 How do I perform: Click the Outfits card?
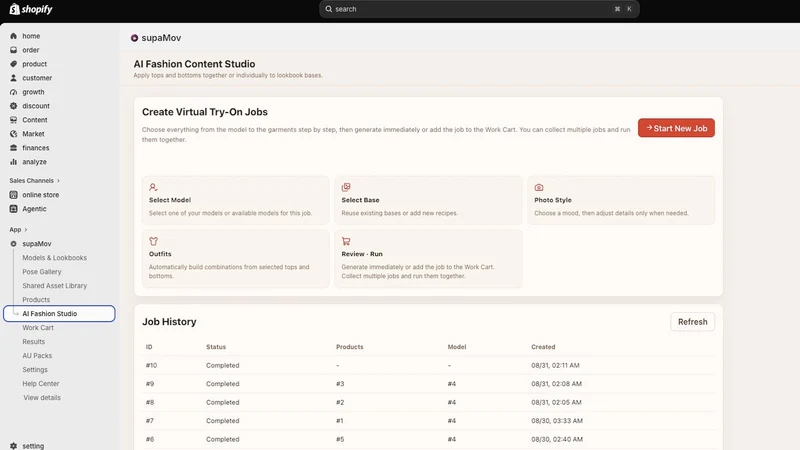click(x=236, y=259)
